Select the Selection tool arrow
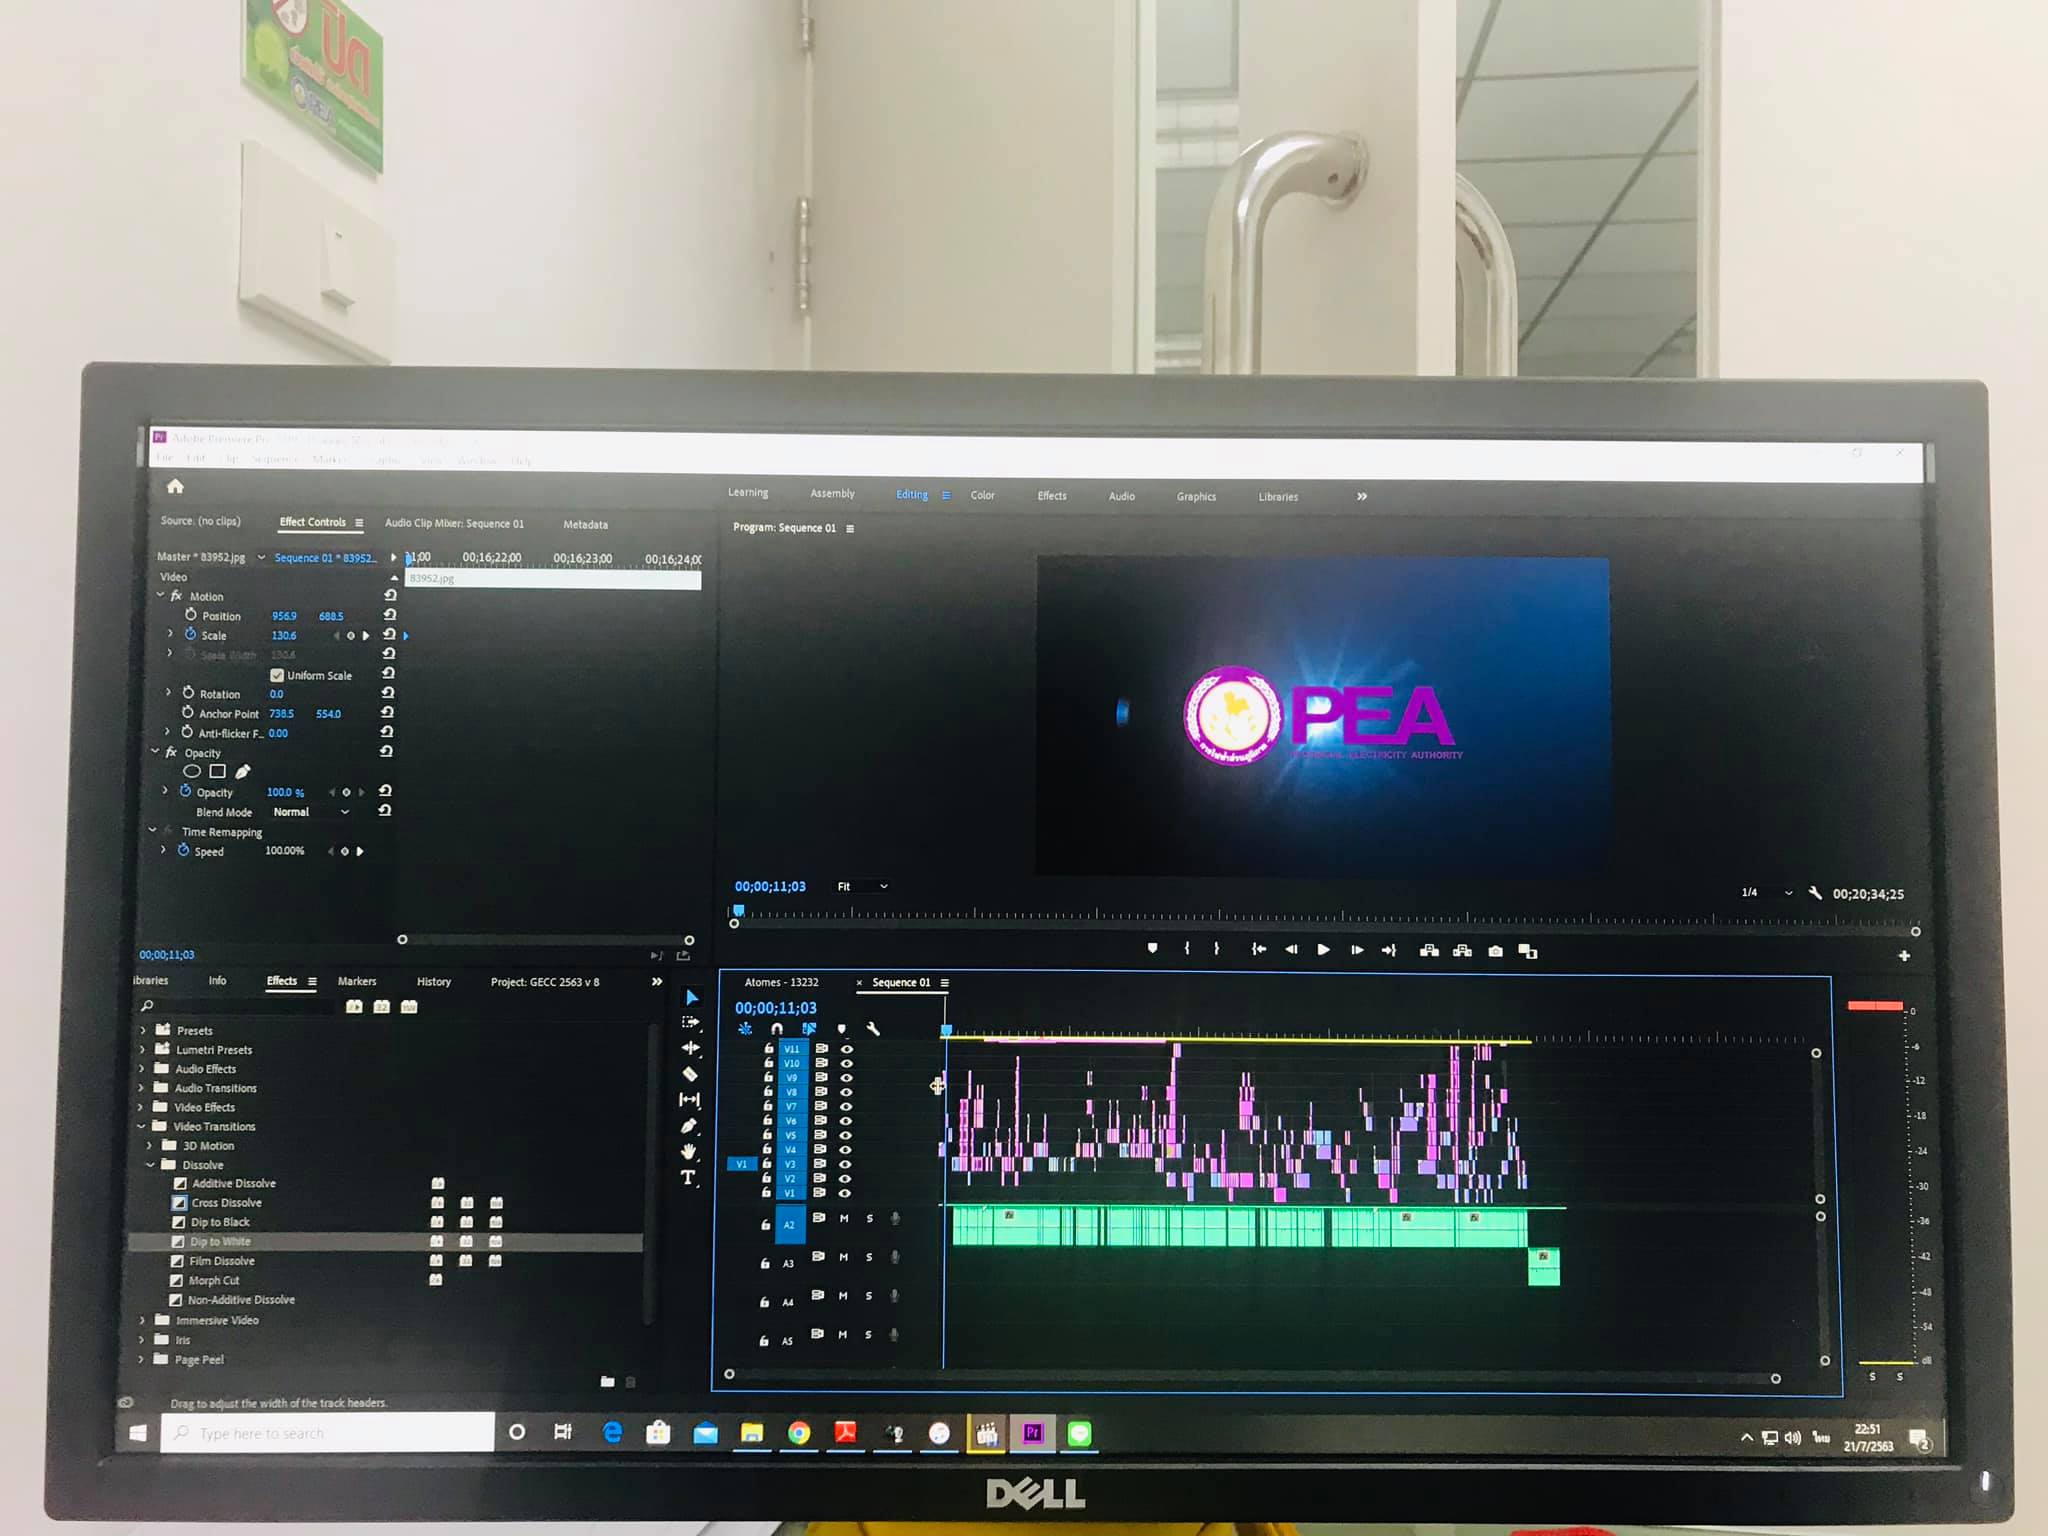This screenshot has width=2048, height=1536. [x=691, y=997]
